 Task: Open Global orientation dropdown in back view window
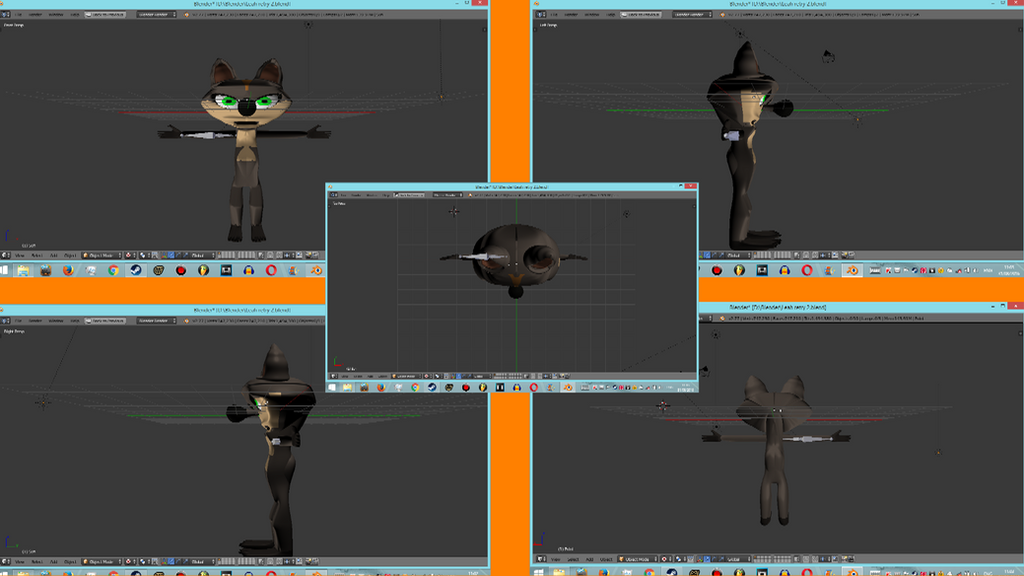click(737, 559)
